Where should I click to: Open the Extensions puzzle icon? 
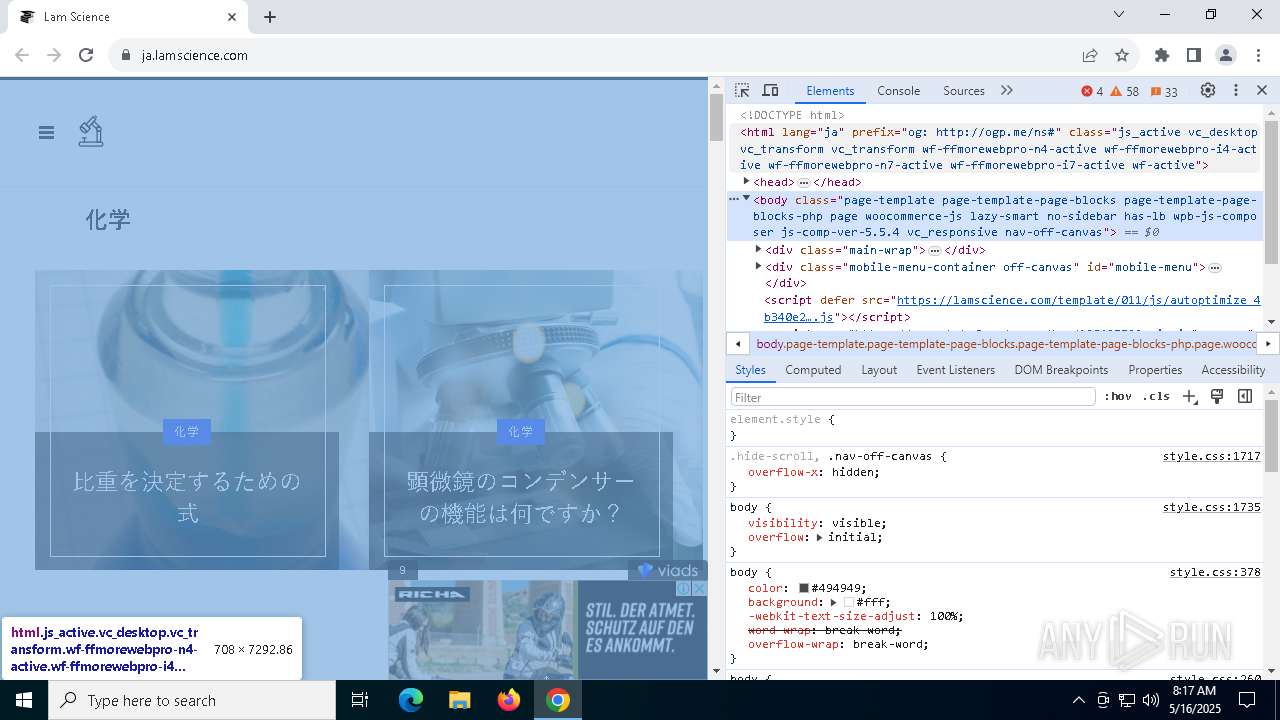1162,55
